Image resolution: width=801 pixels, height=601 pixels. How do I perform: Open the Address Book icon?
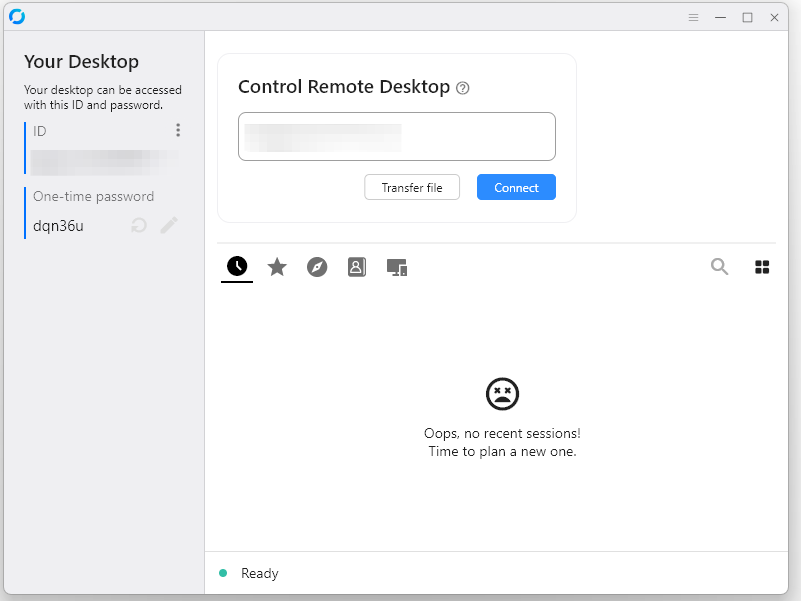(x=357, y=267)
